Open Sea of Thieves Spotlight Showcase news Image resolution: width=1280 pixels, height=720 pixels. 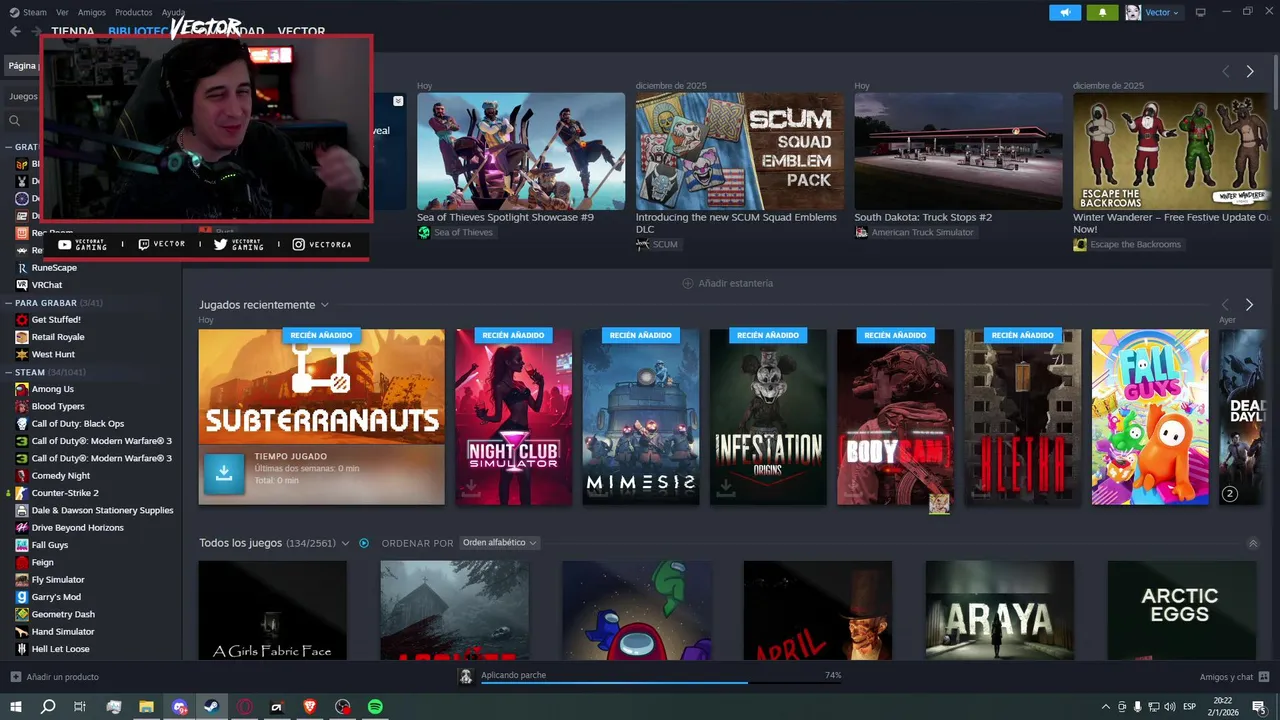click(521, 151)
